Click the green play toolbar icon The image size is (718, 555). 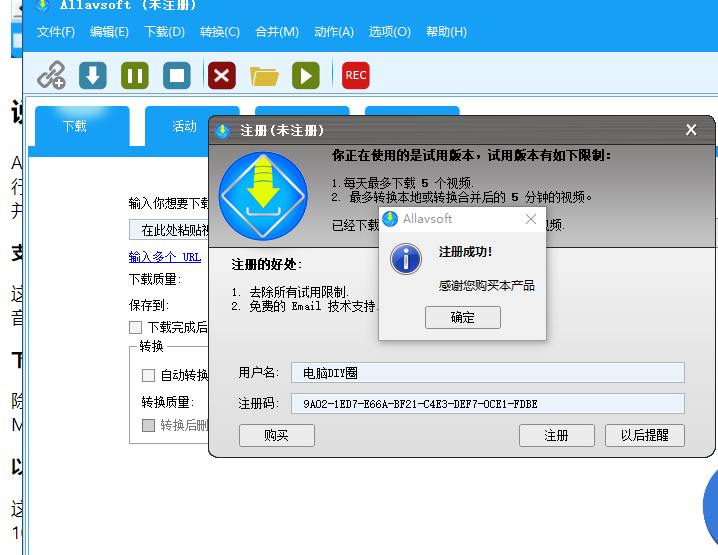(305, 75)
